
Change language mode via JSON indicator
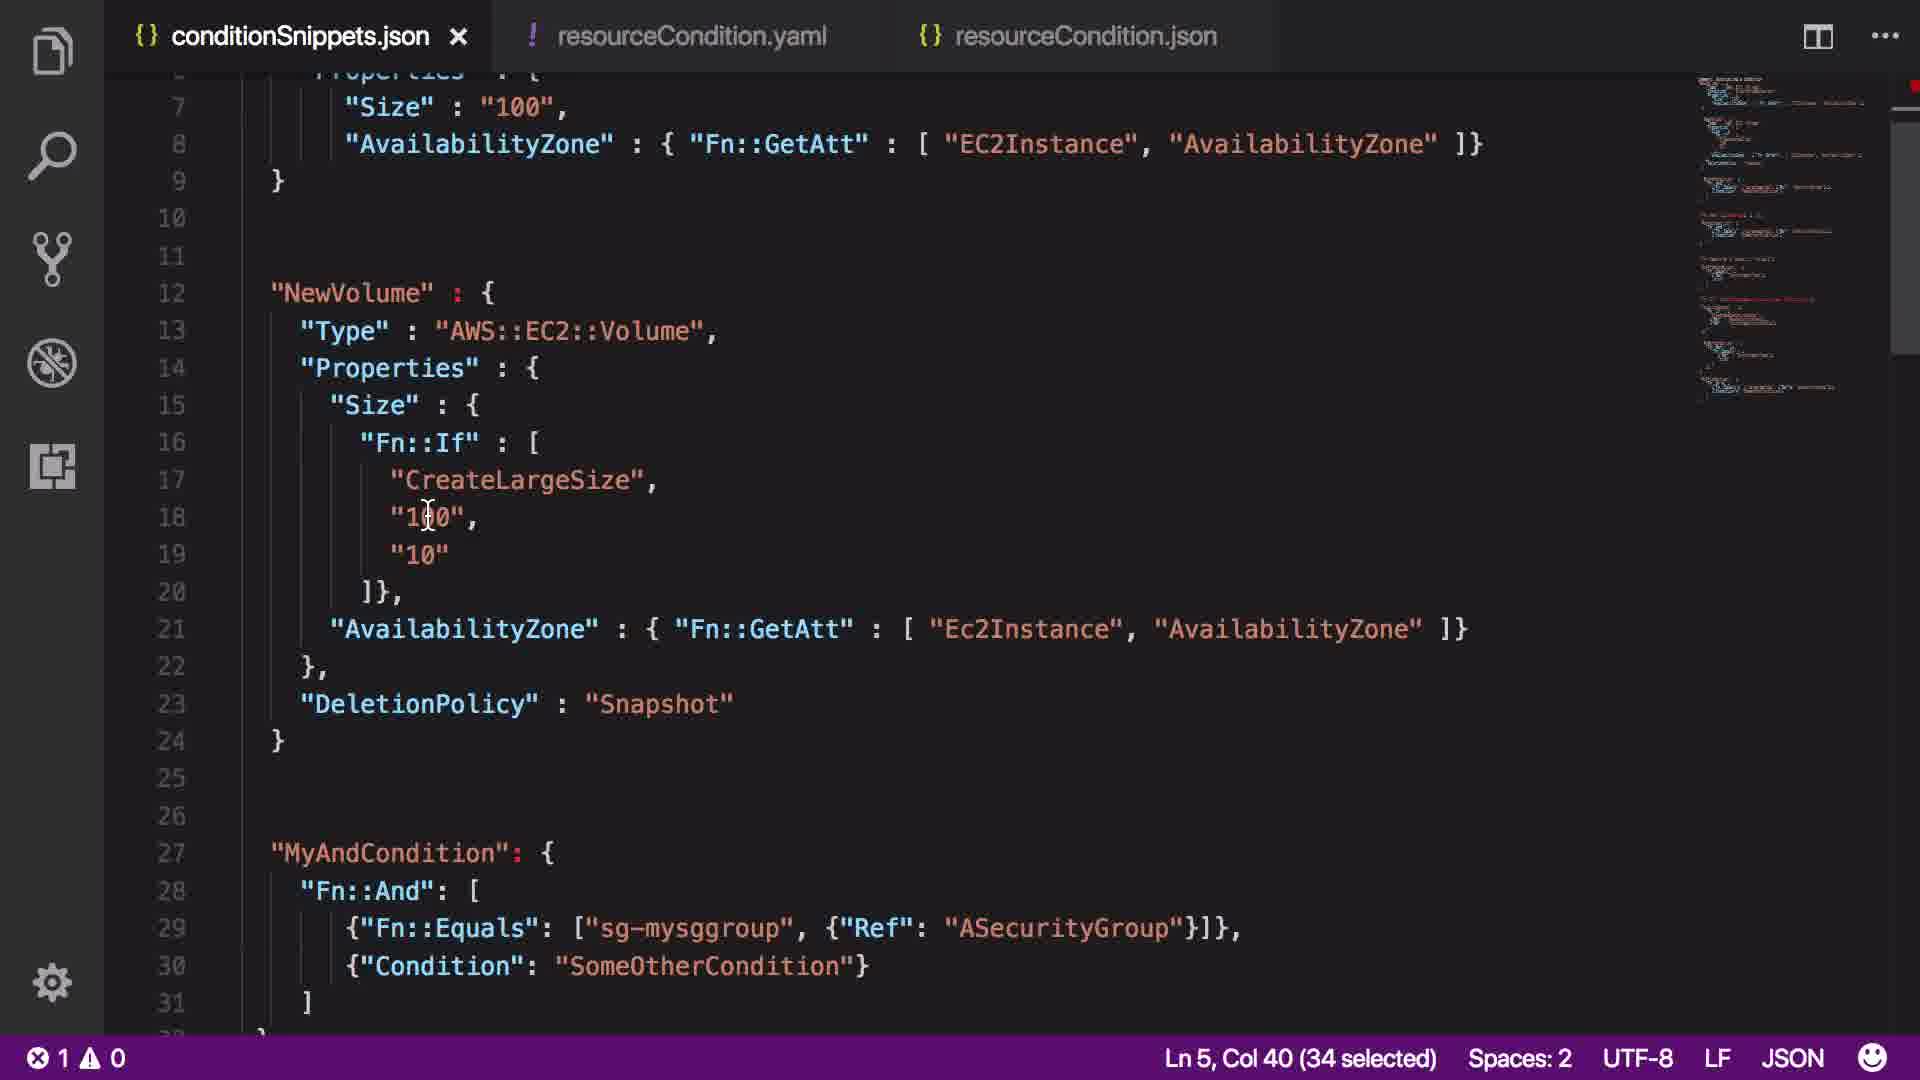click(x=1792, y=1058)
